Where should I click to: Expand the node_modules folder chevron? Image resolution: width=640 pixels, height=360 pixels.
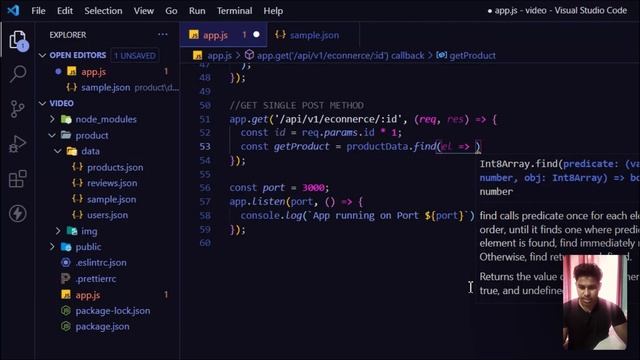click(x=52, y=119)
